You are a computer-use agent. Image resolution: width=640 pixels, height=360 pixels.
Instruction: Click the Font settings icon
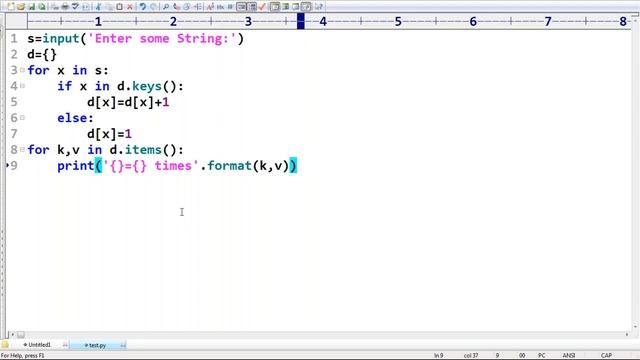tap(210, 7)
